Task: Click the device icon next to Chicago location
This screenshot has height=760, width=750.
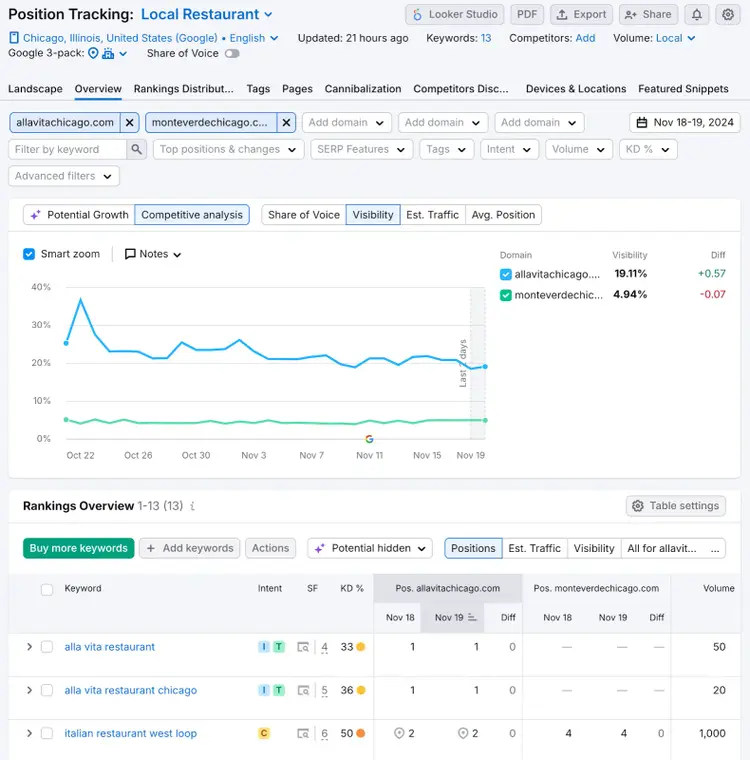Action: tap(14, 38)
